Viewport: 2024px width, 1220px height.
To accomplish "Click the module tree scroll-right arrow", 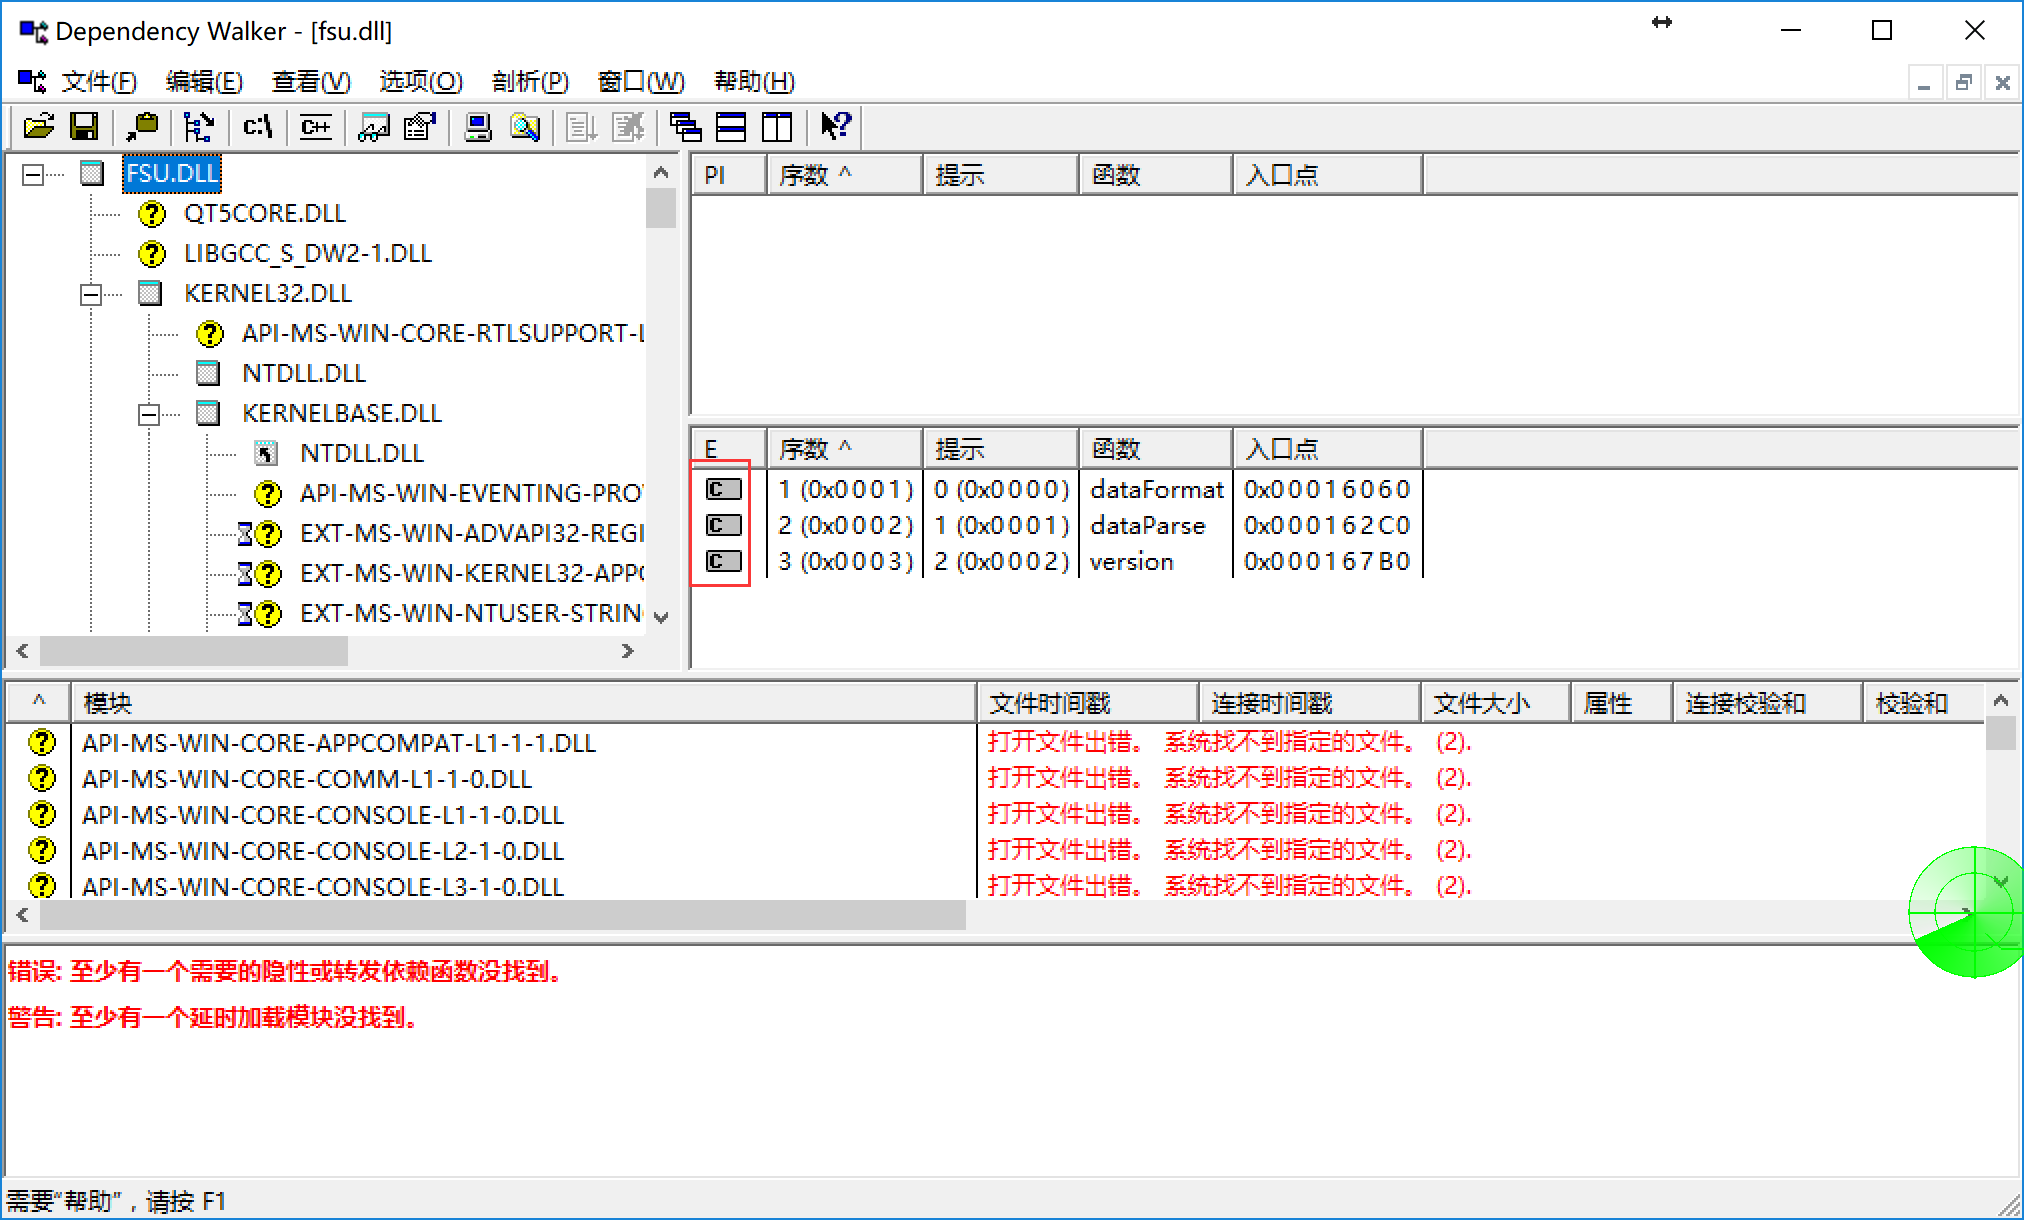I will 627,651.
